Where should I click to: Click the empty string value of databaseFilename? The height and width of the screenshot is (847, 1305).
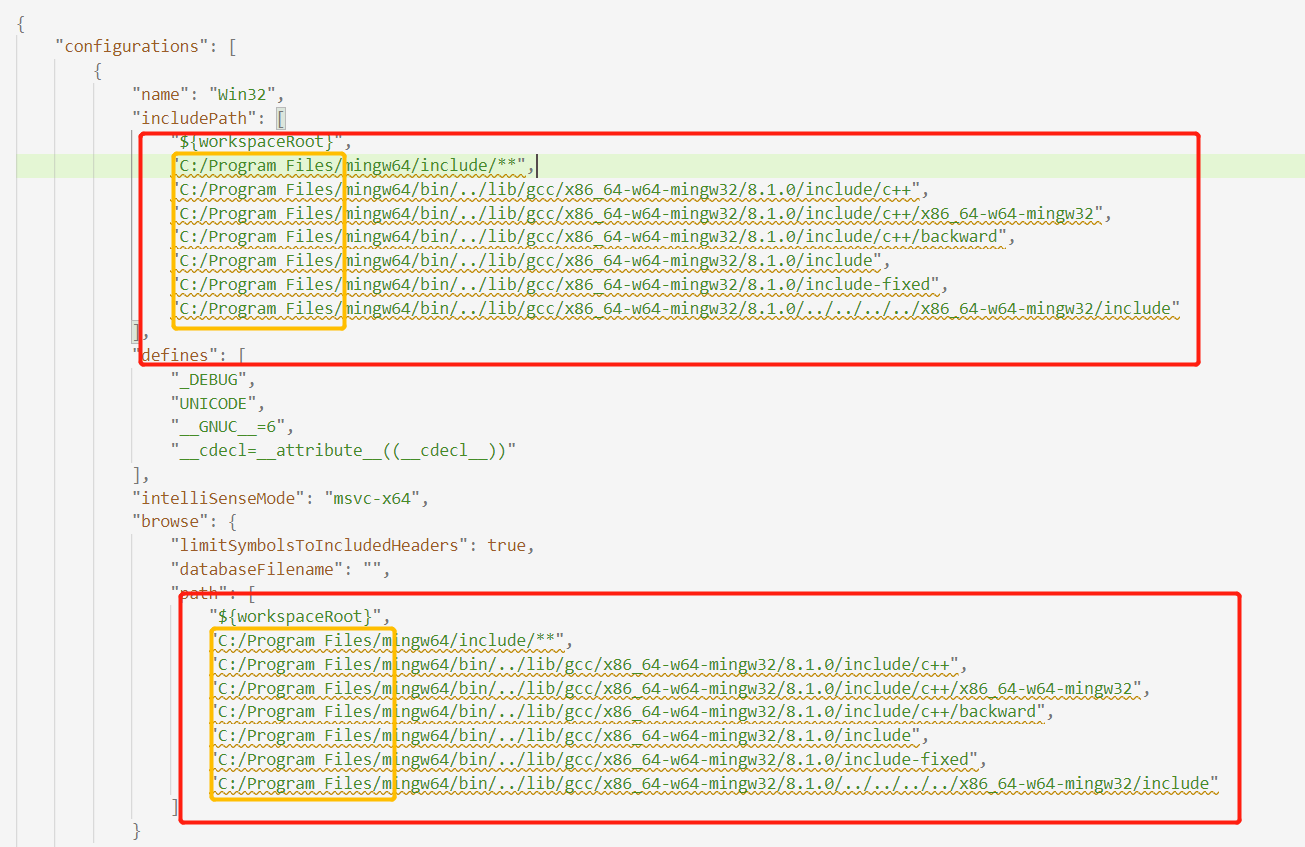click(373, 570)
